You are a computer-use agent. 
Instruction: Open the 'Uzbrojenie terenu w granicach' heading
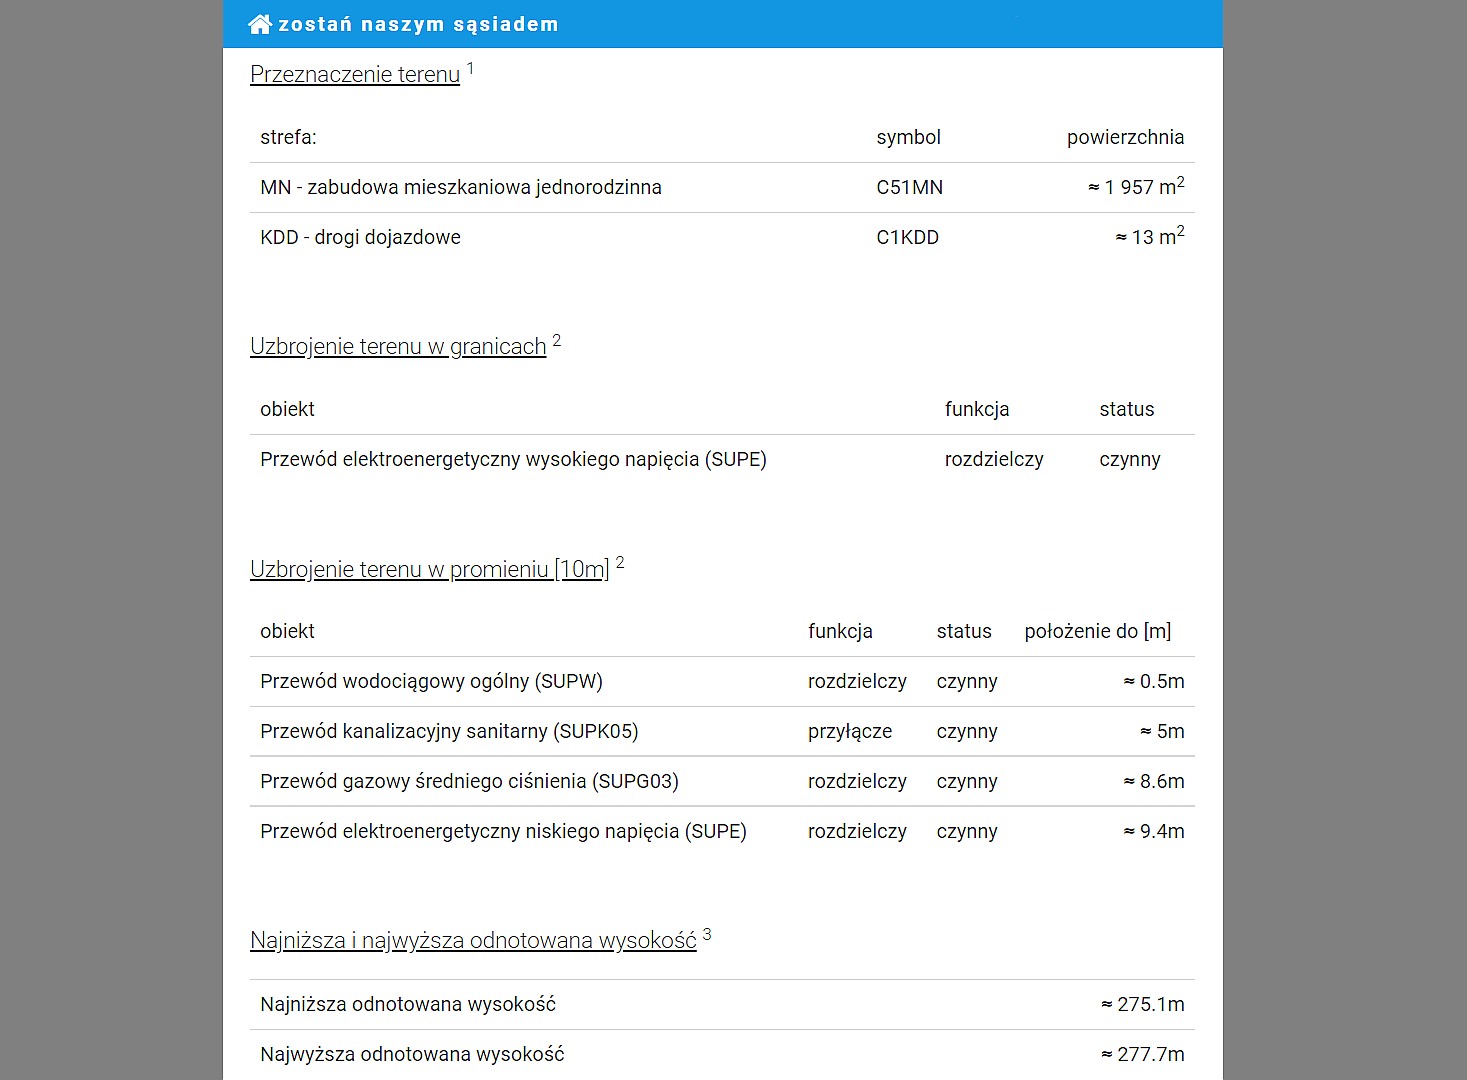398,346
